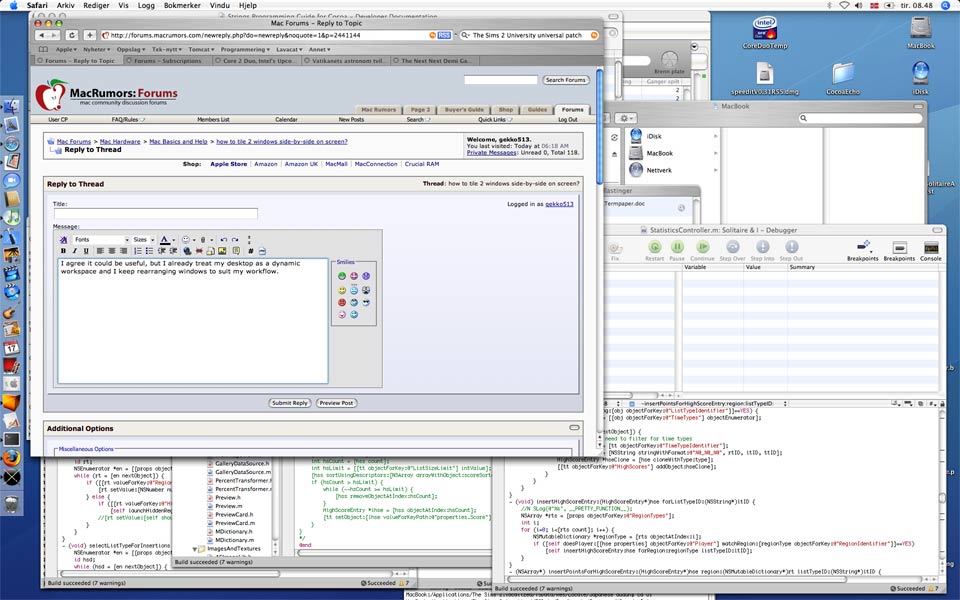
Task: Toggle underline formatting in message editor
Action: 86,251
